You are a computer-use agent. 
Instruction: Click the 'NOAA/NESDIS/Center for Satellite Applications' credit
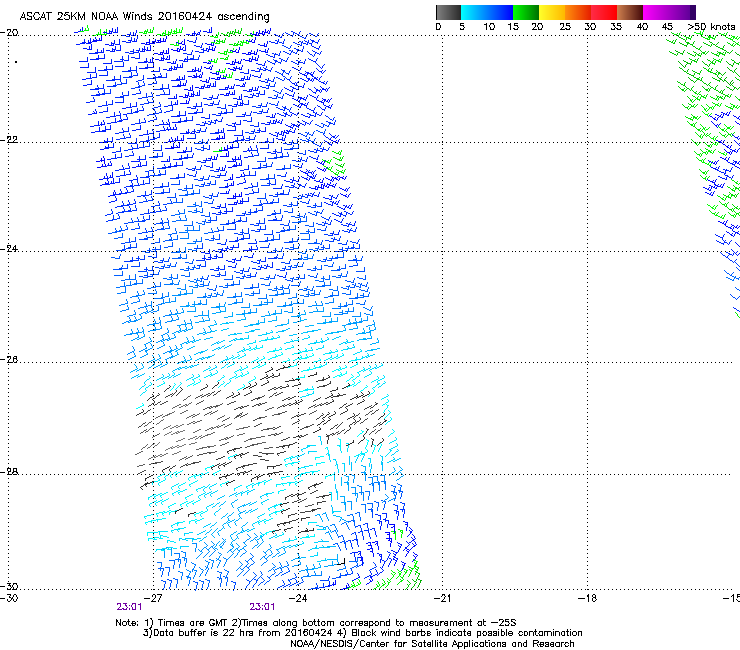point(432,644)
